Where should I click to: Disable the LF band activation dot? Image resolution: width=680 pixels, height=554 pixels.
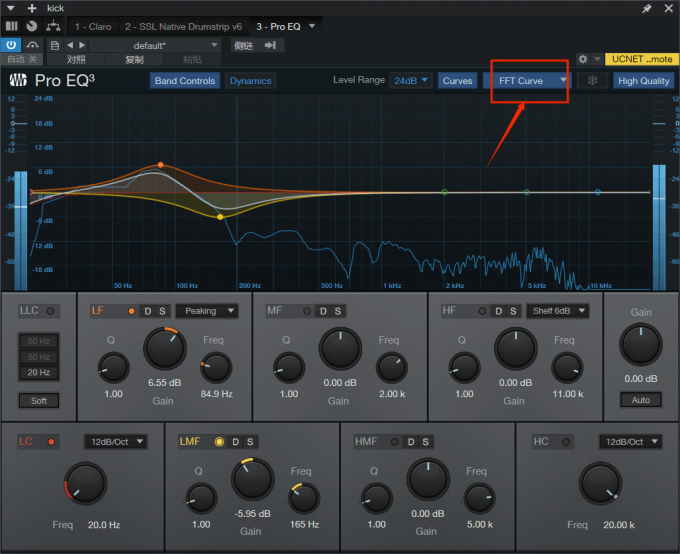131,311
